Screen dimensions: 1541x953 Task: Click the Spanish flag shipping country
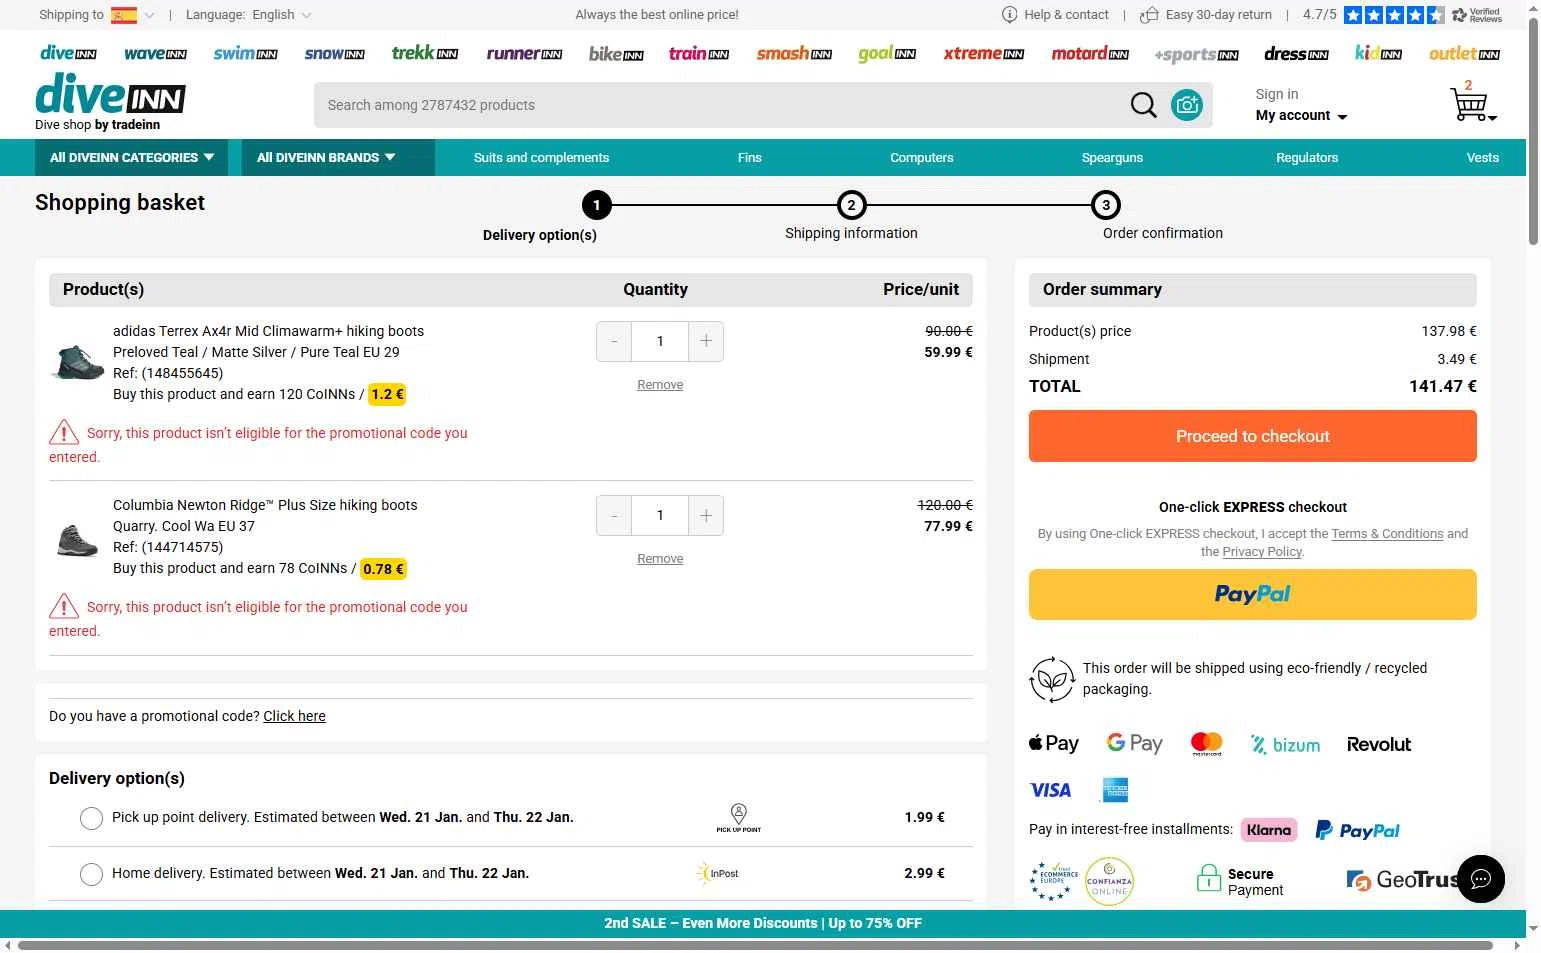124,15
